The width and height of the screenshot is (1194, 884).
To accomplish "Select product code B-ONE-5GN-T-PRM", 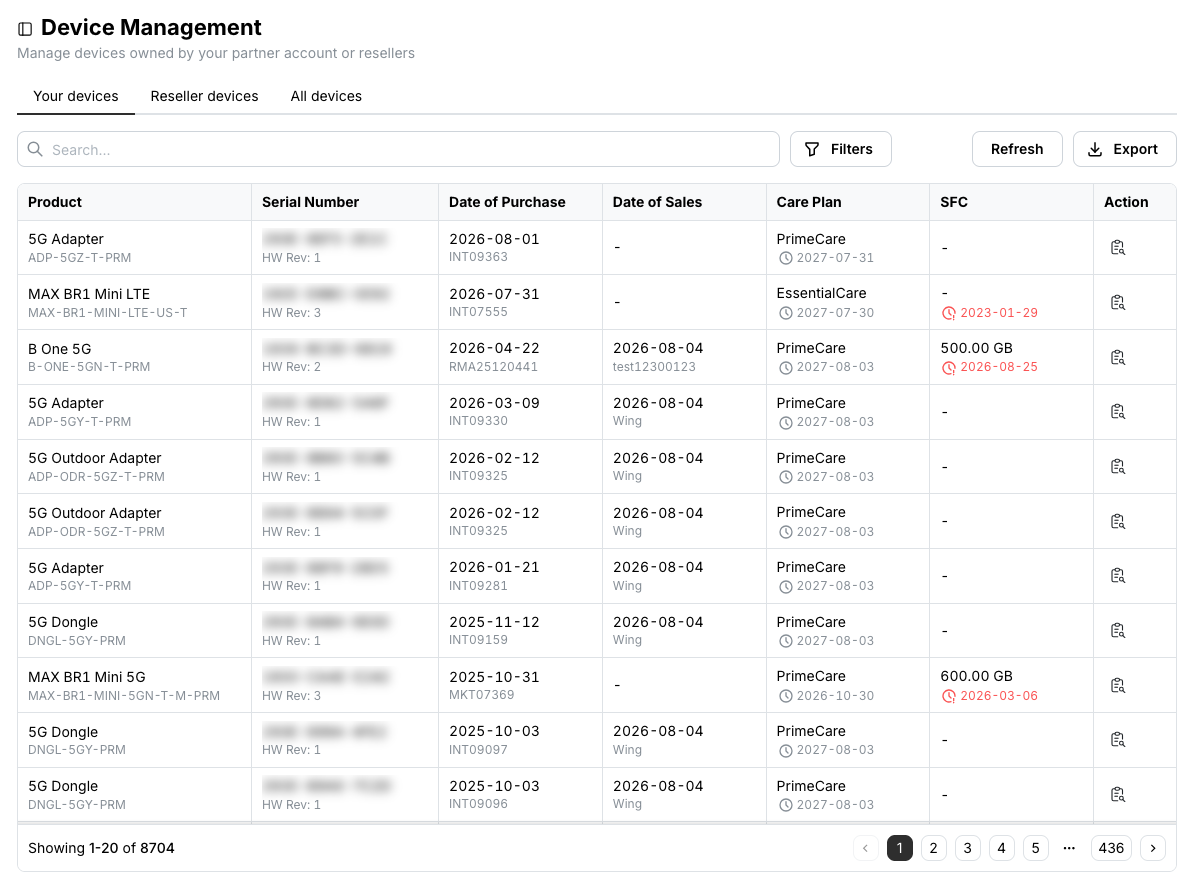I will click(x=89, y=367).
